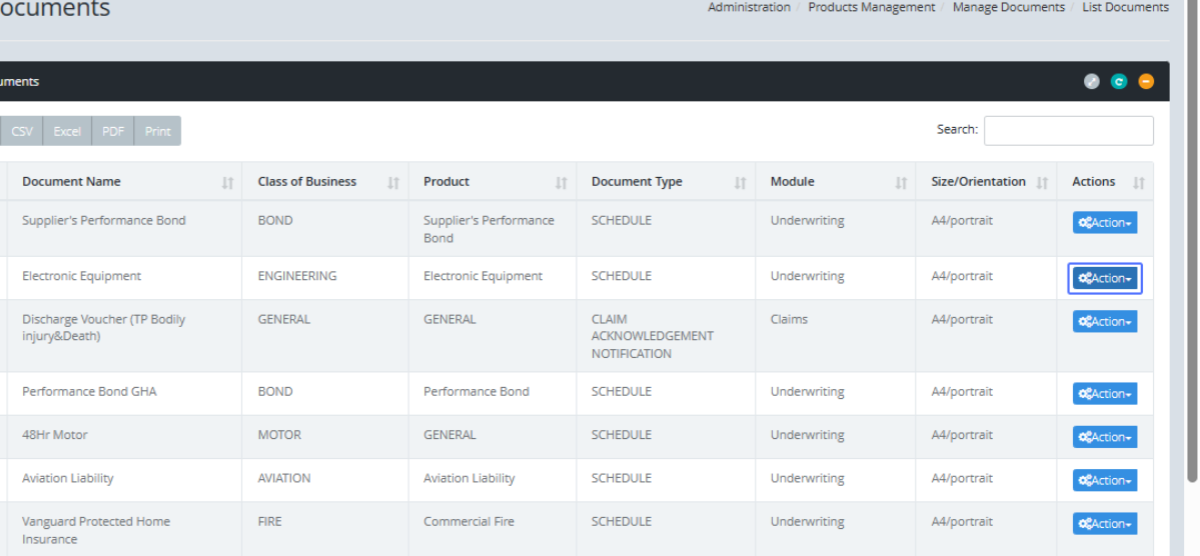1200x556 pixels.
Task: Go to Products Management breadcrumb
Action: [x=871, y=7]
